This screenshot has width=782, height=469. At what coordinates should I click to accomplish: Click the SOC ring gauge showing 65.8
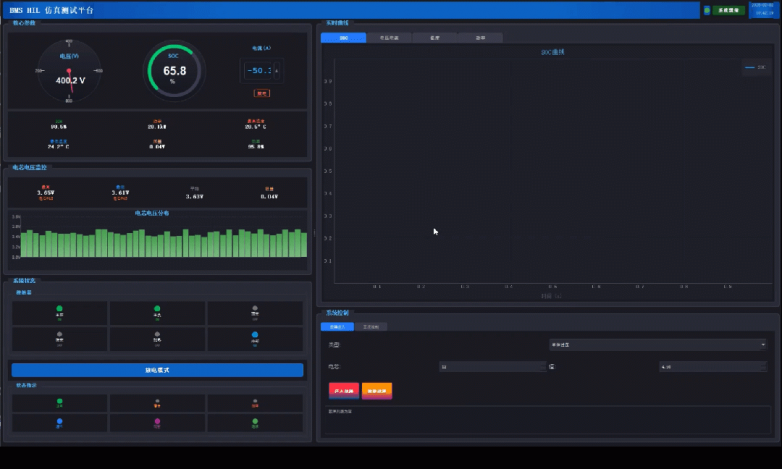click(174, 72)
